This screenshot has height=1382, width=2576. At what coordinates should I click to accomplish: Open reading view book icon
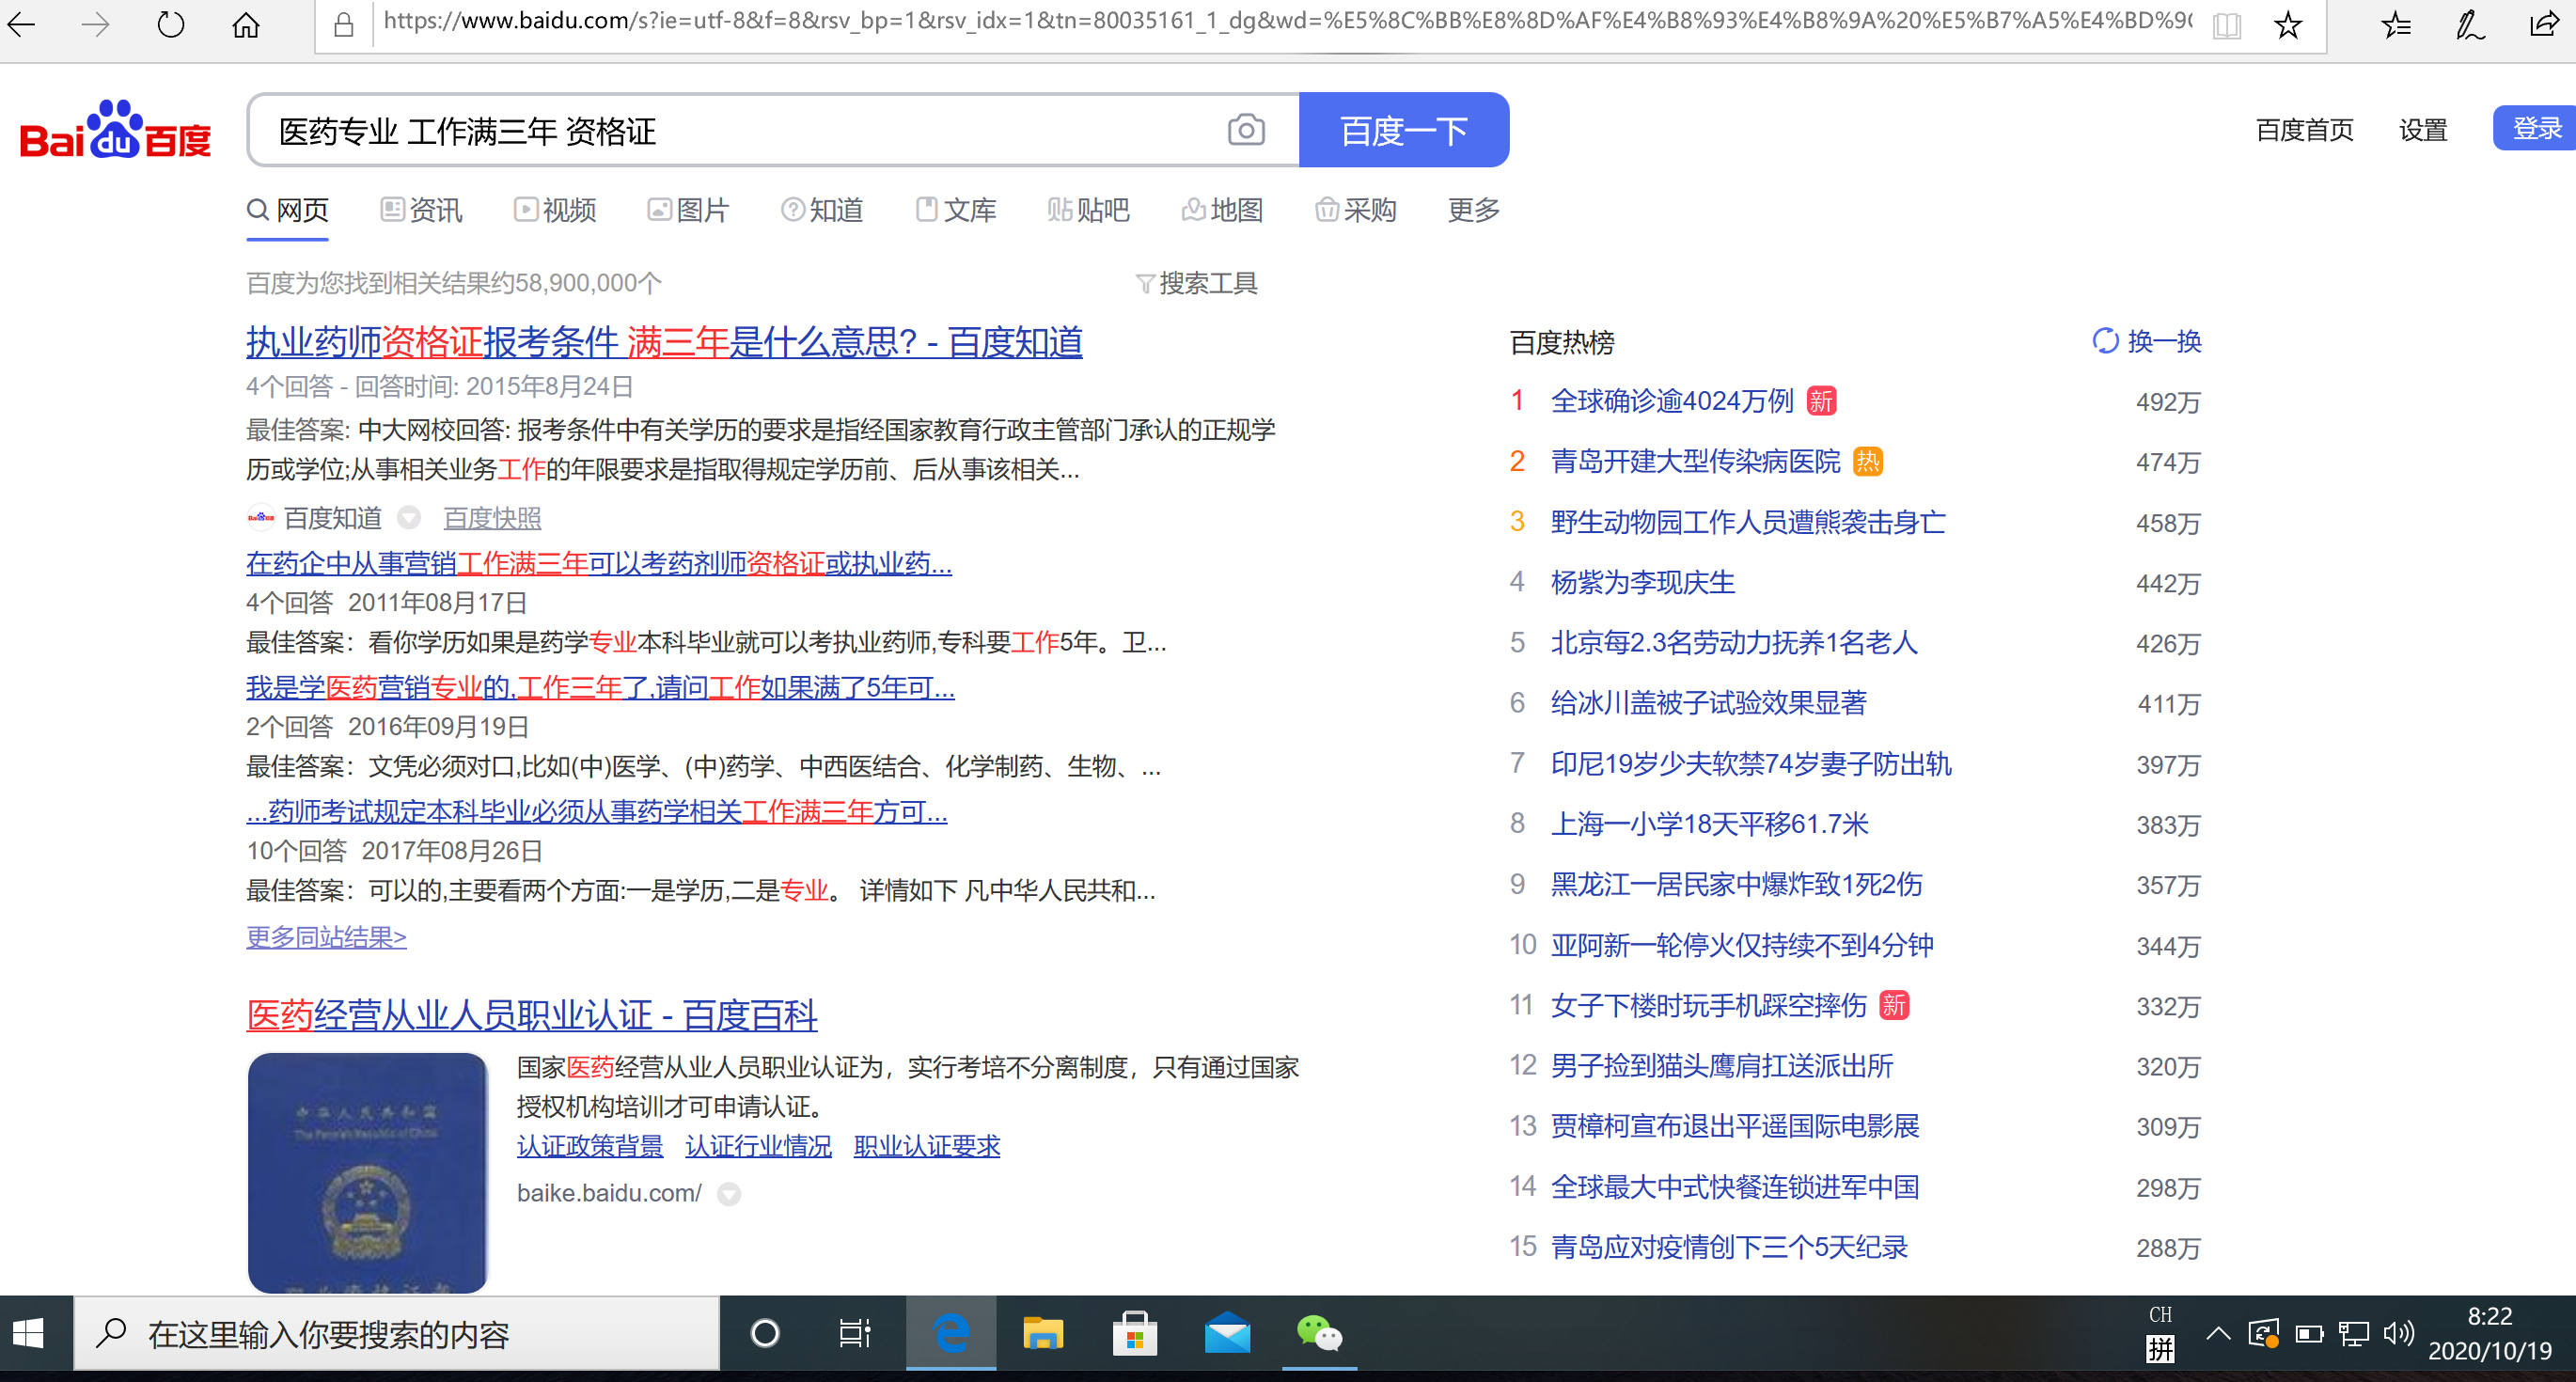click(2226, 24)
